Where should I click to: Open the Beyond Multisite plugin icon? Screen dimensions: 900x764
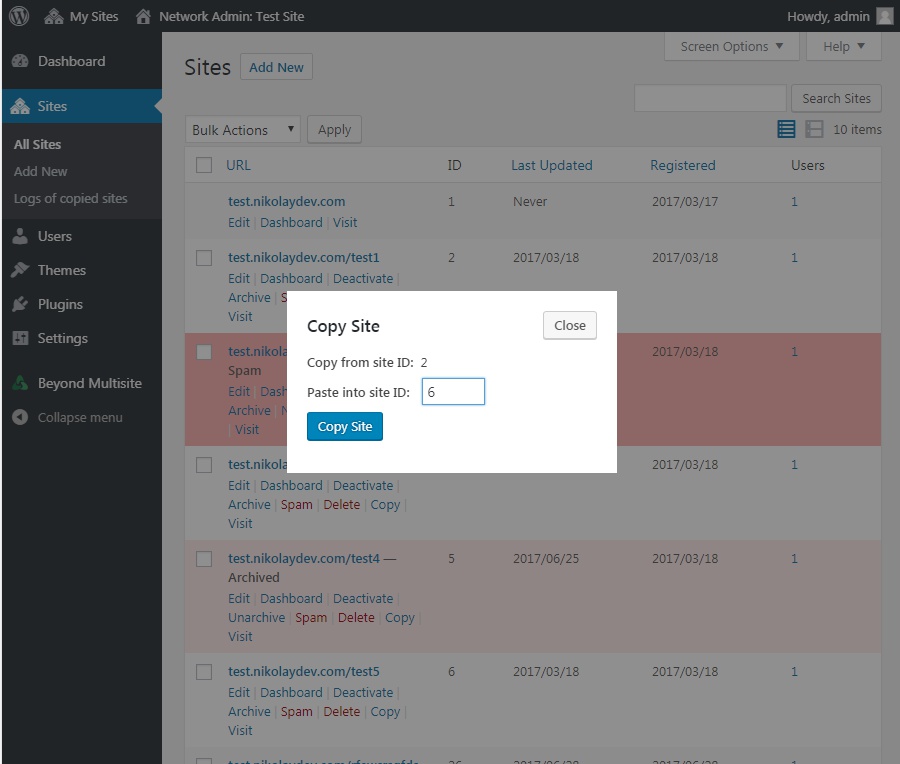coord(22,382)
